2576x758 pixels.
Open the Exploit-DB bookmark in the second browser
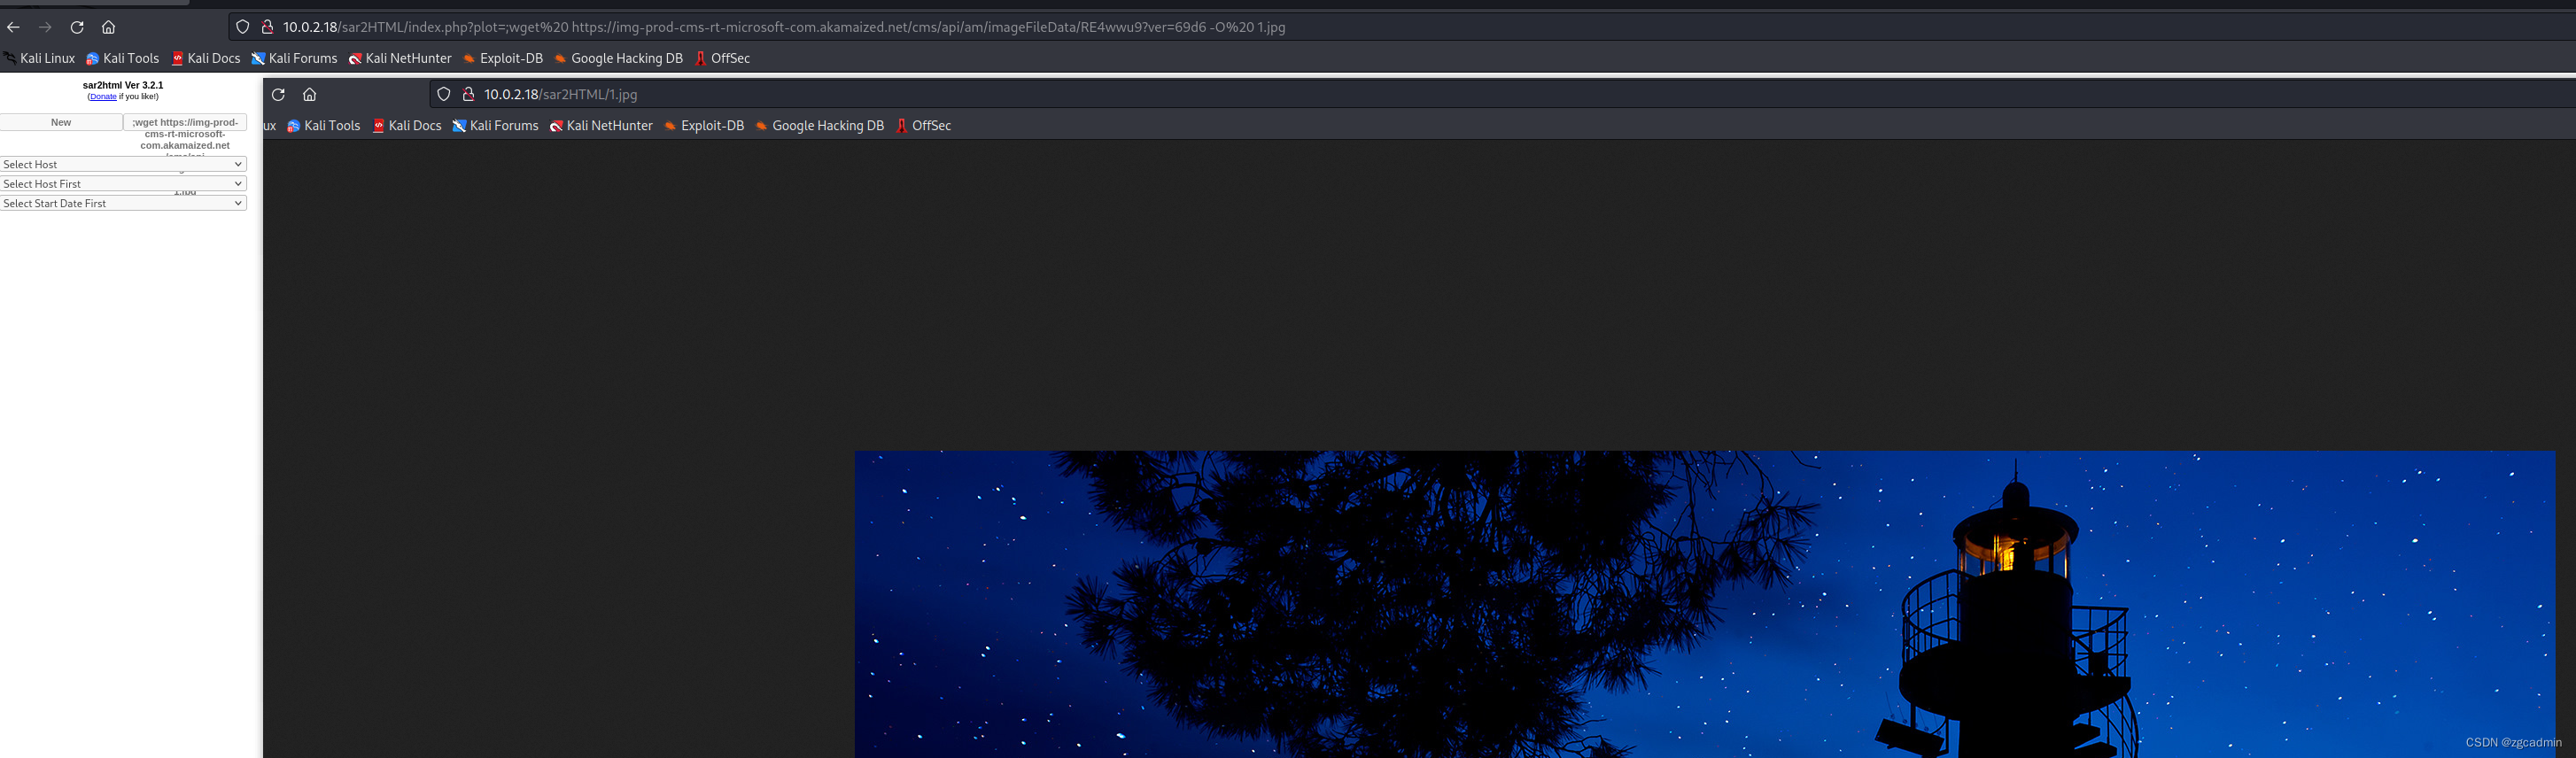pos(704,125)
